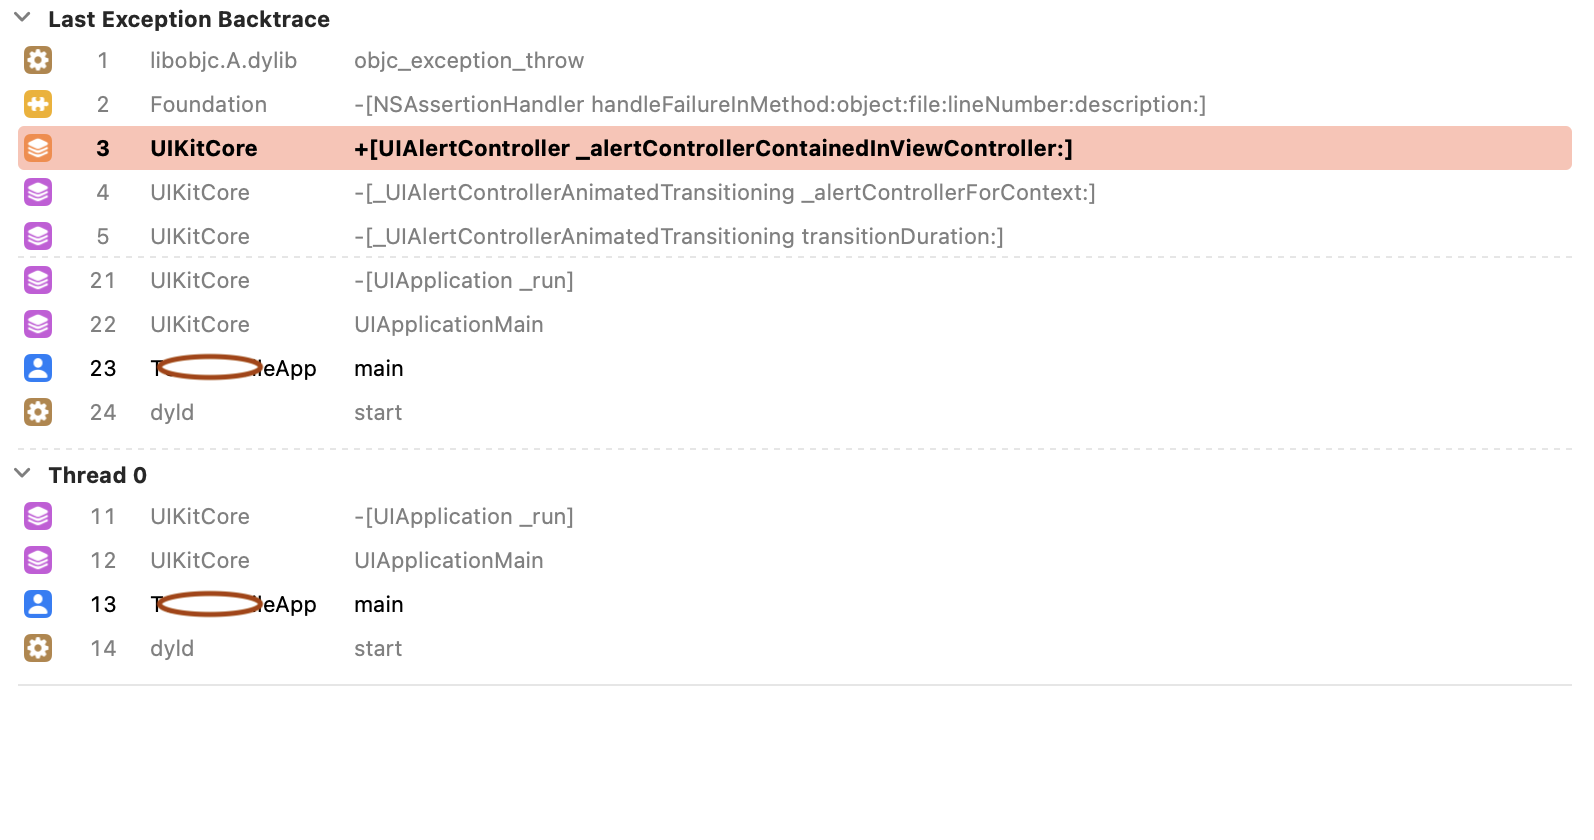The width and height of the screenshot is (1594, 840).
Task: Select the NSAssertionHandler handleFailureInMethod frame
Action: (779, 105)
